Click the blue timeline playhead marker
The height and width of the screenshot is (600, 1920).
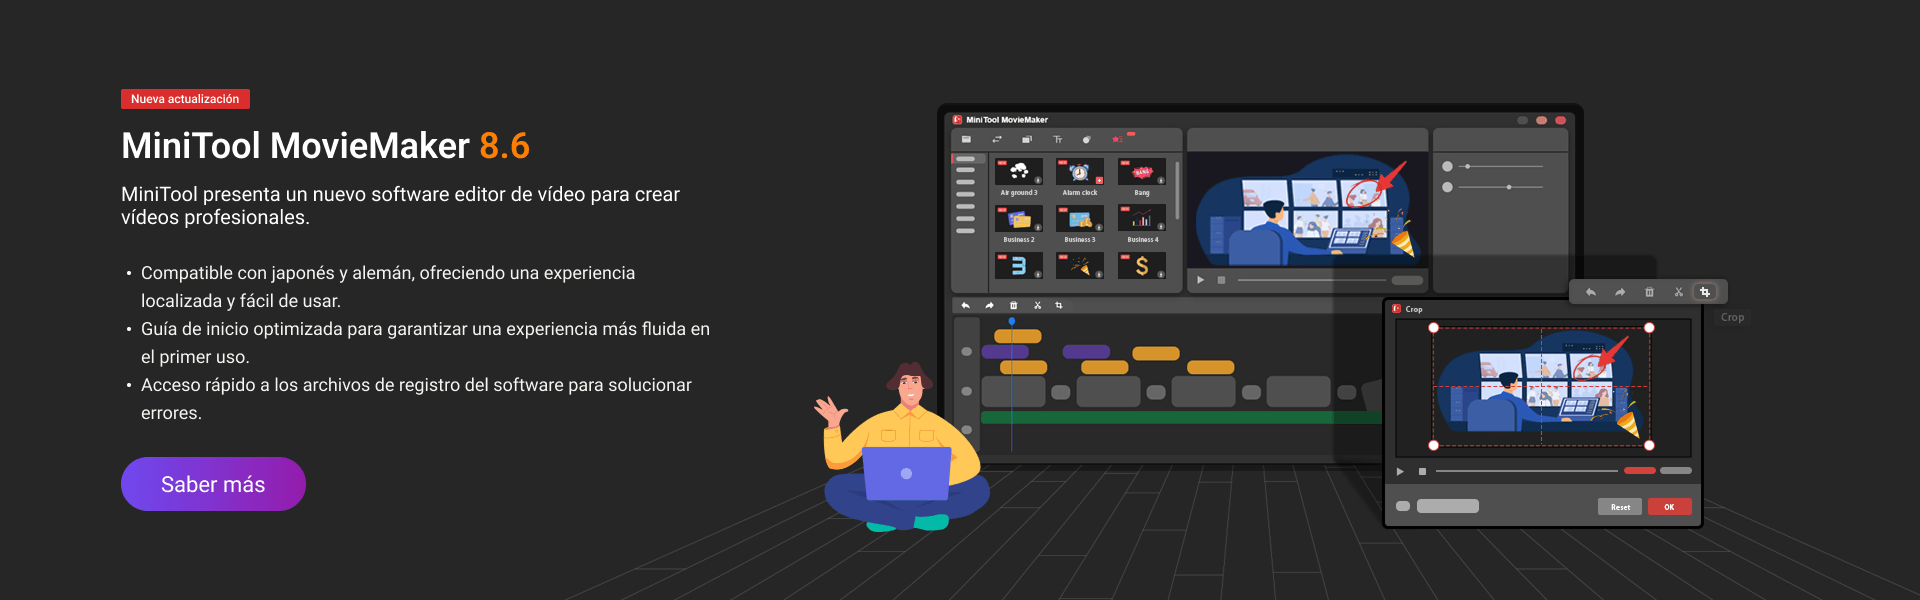point(1012,321)
